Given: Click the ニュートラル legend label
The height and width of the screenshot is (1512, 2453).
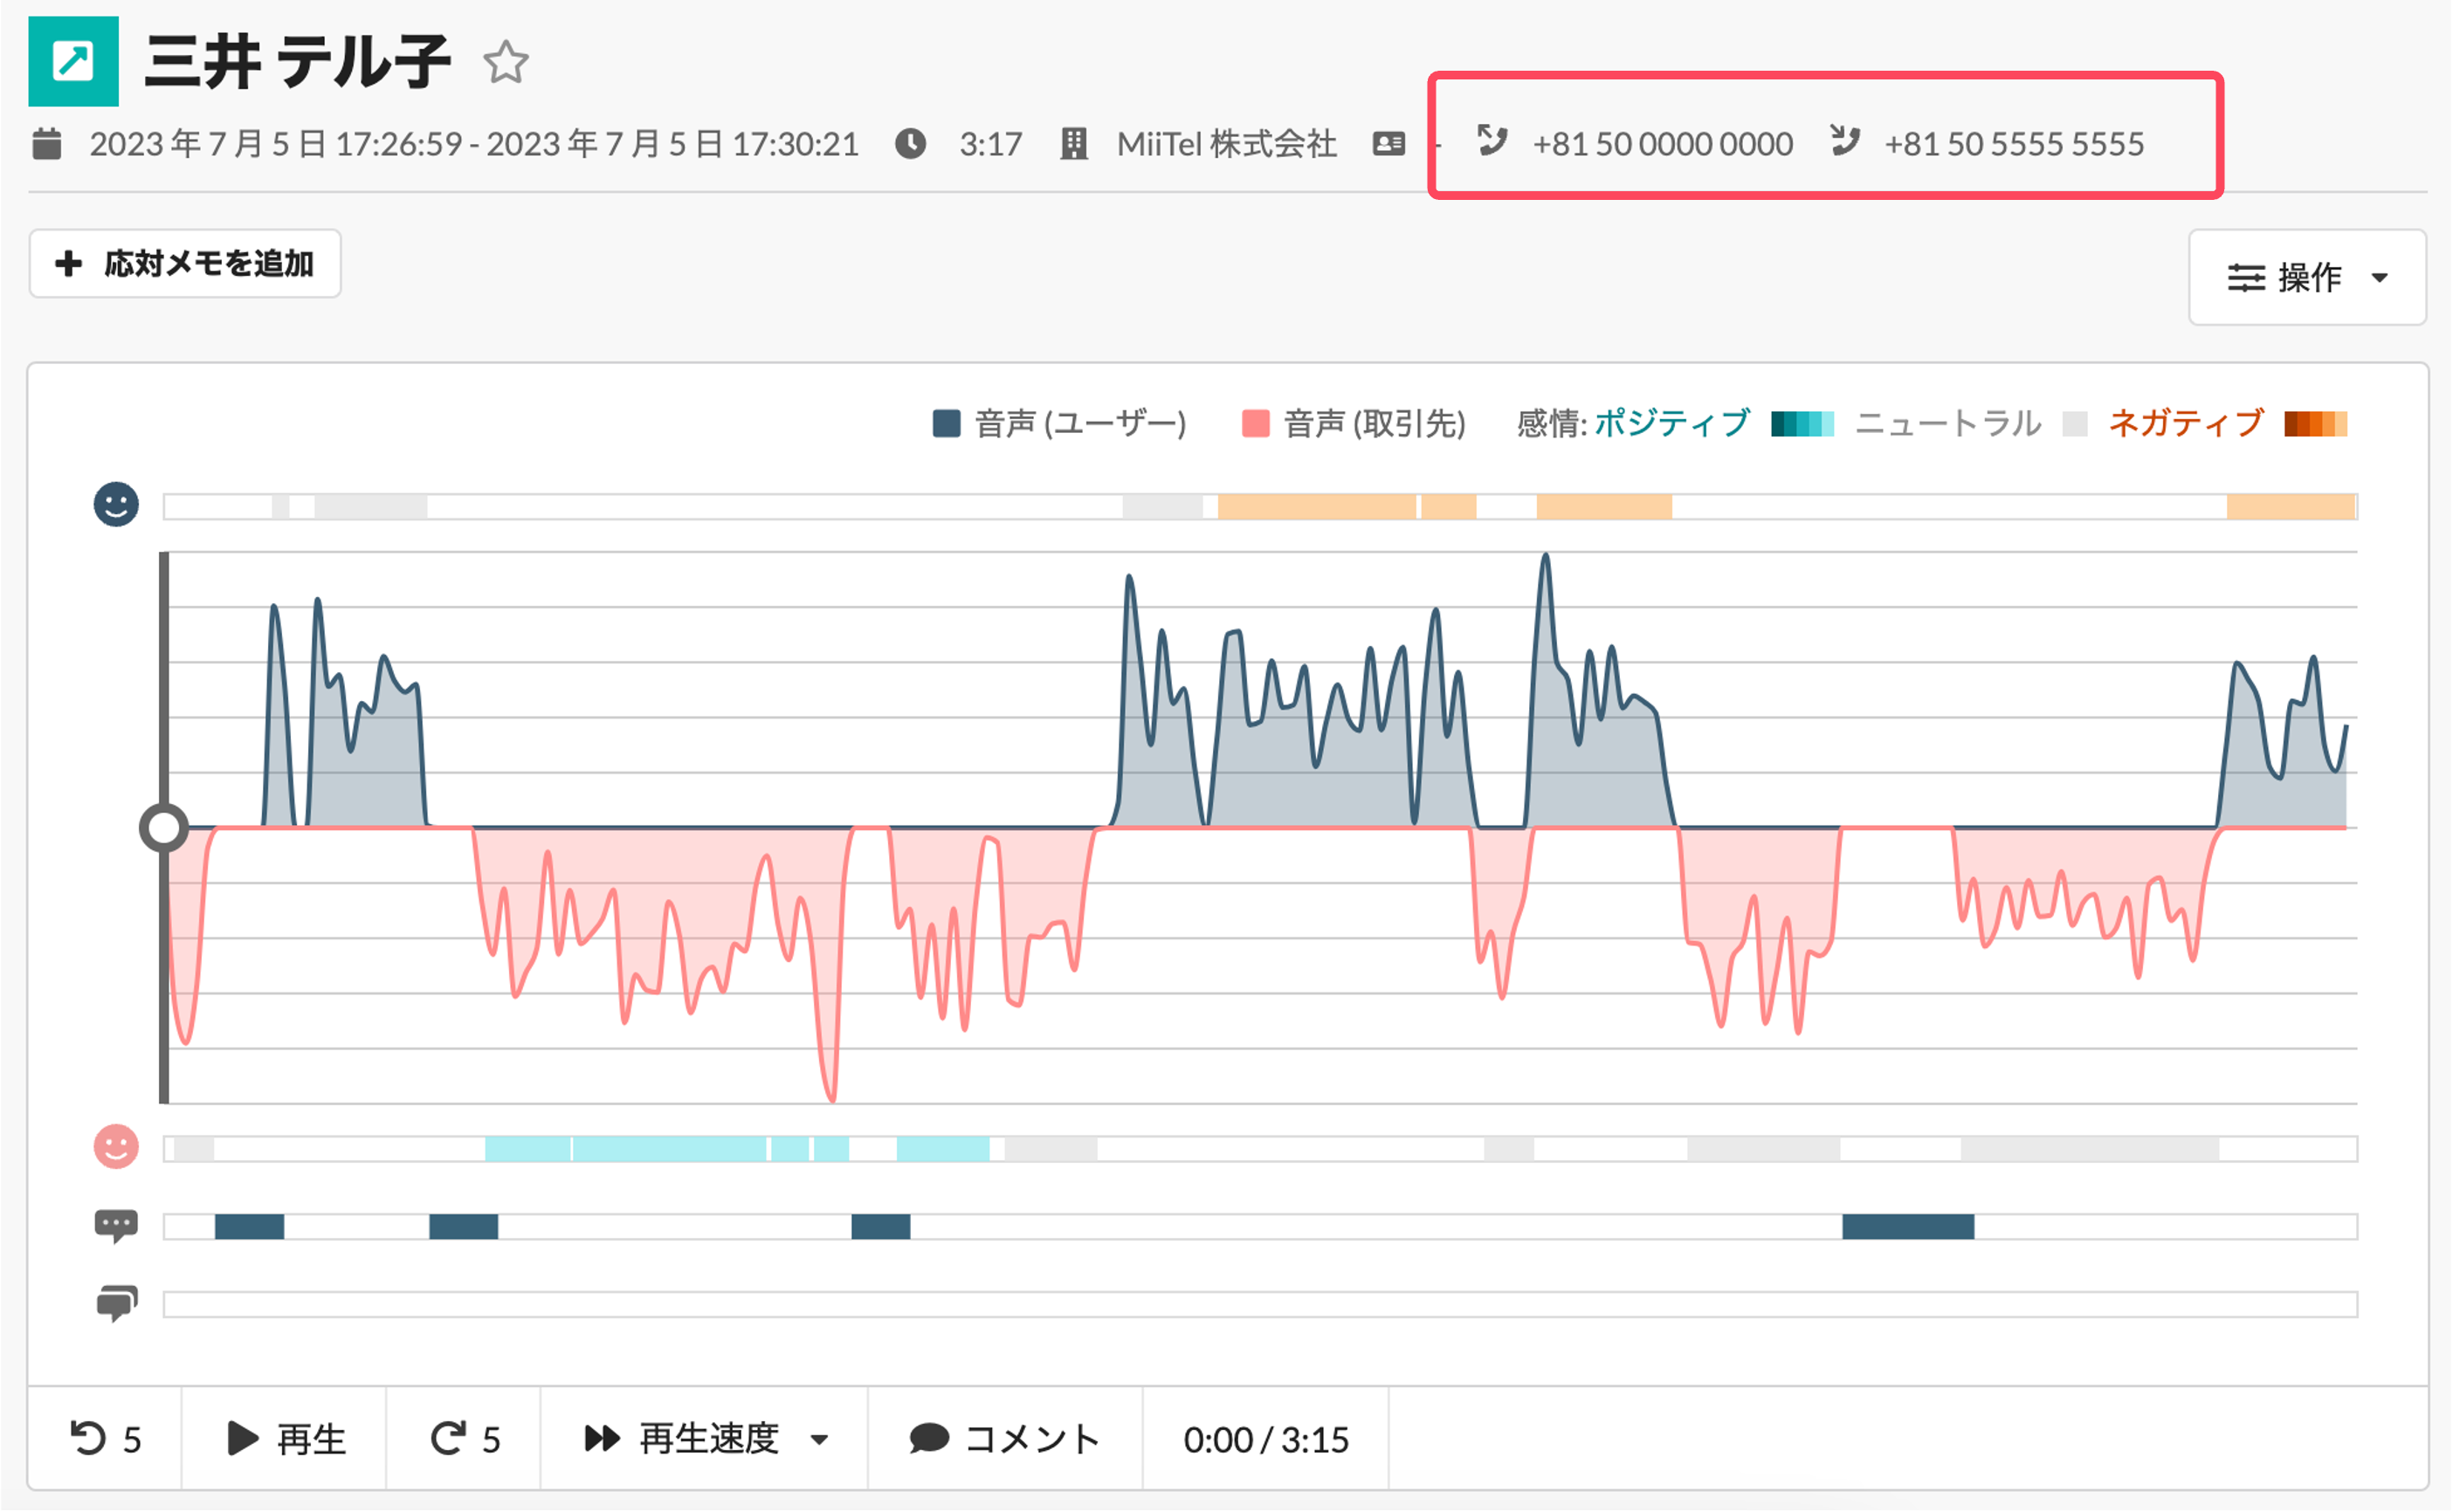Looking at the screenshot, I should [1948, 424].
